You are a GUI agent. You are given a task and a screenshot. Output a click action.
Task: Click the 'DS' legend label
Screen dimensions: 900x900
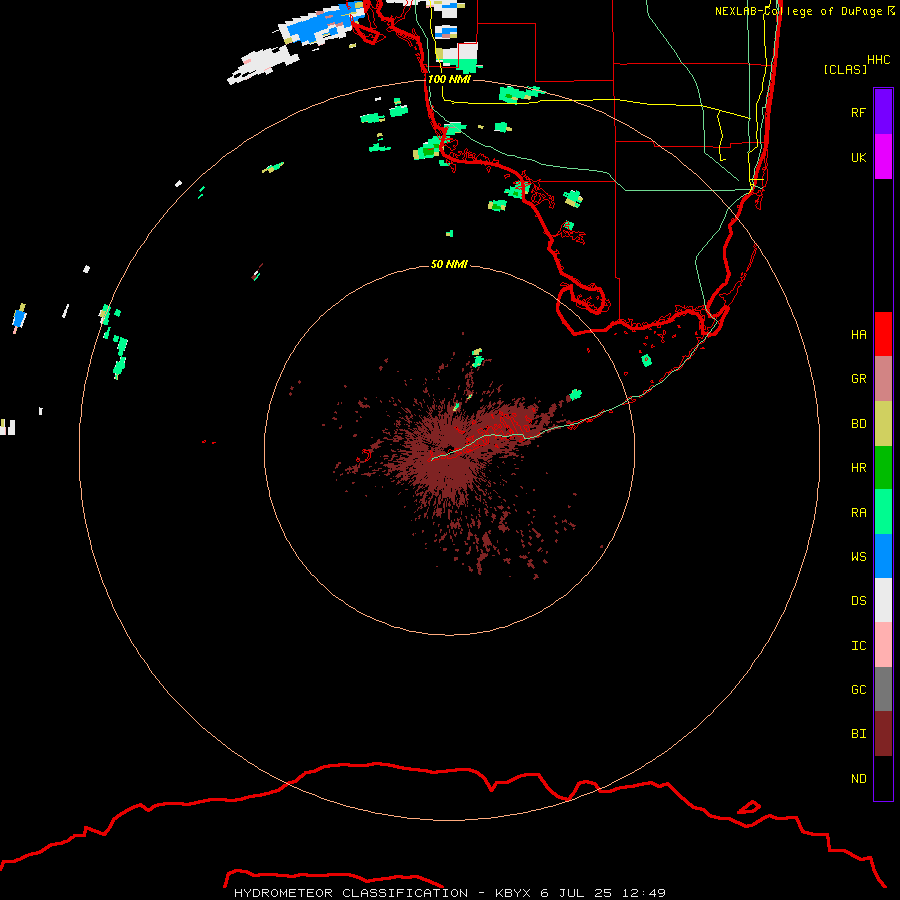[x=858, y=601]
